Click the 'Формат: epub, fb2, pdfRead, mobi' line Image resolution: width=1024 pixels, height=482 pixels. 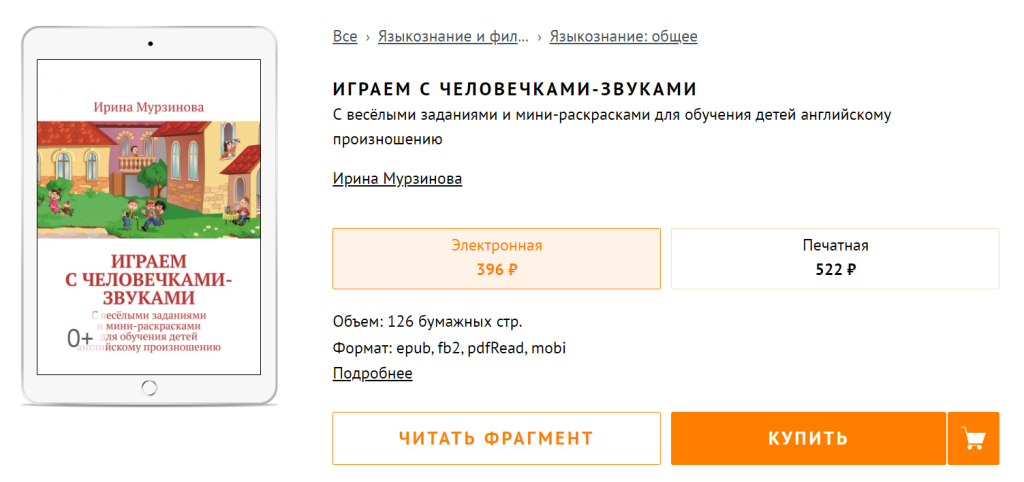point(450,348)
